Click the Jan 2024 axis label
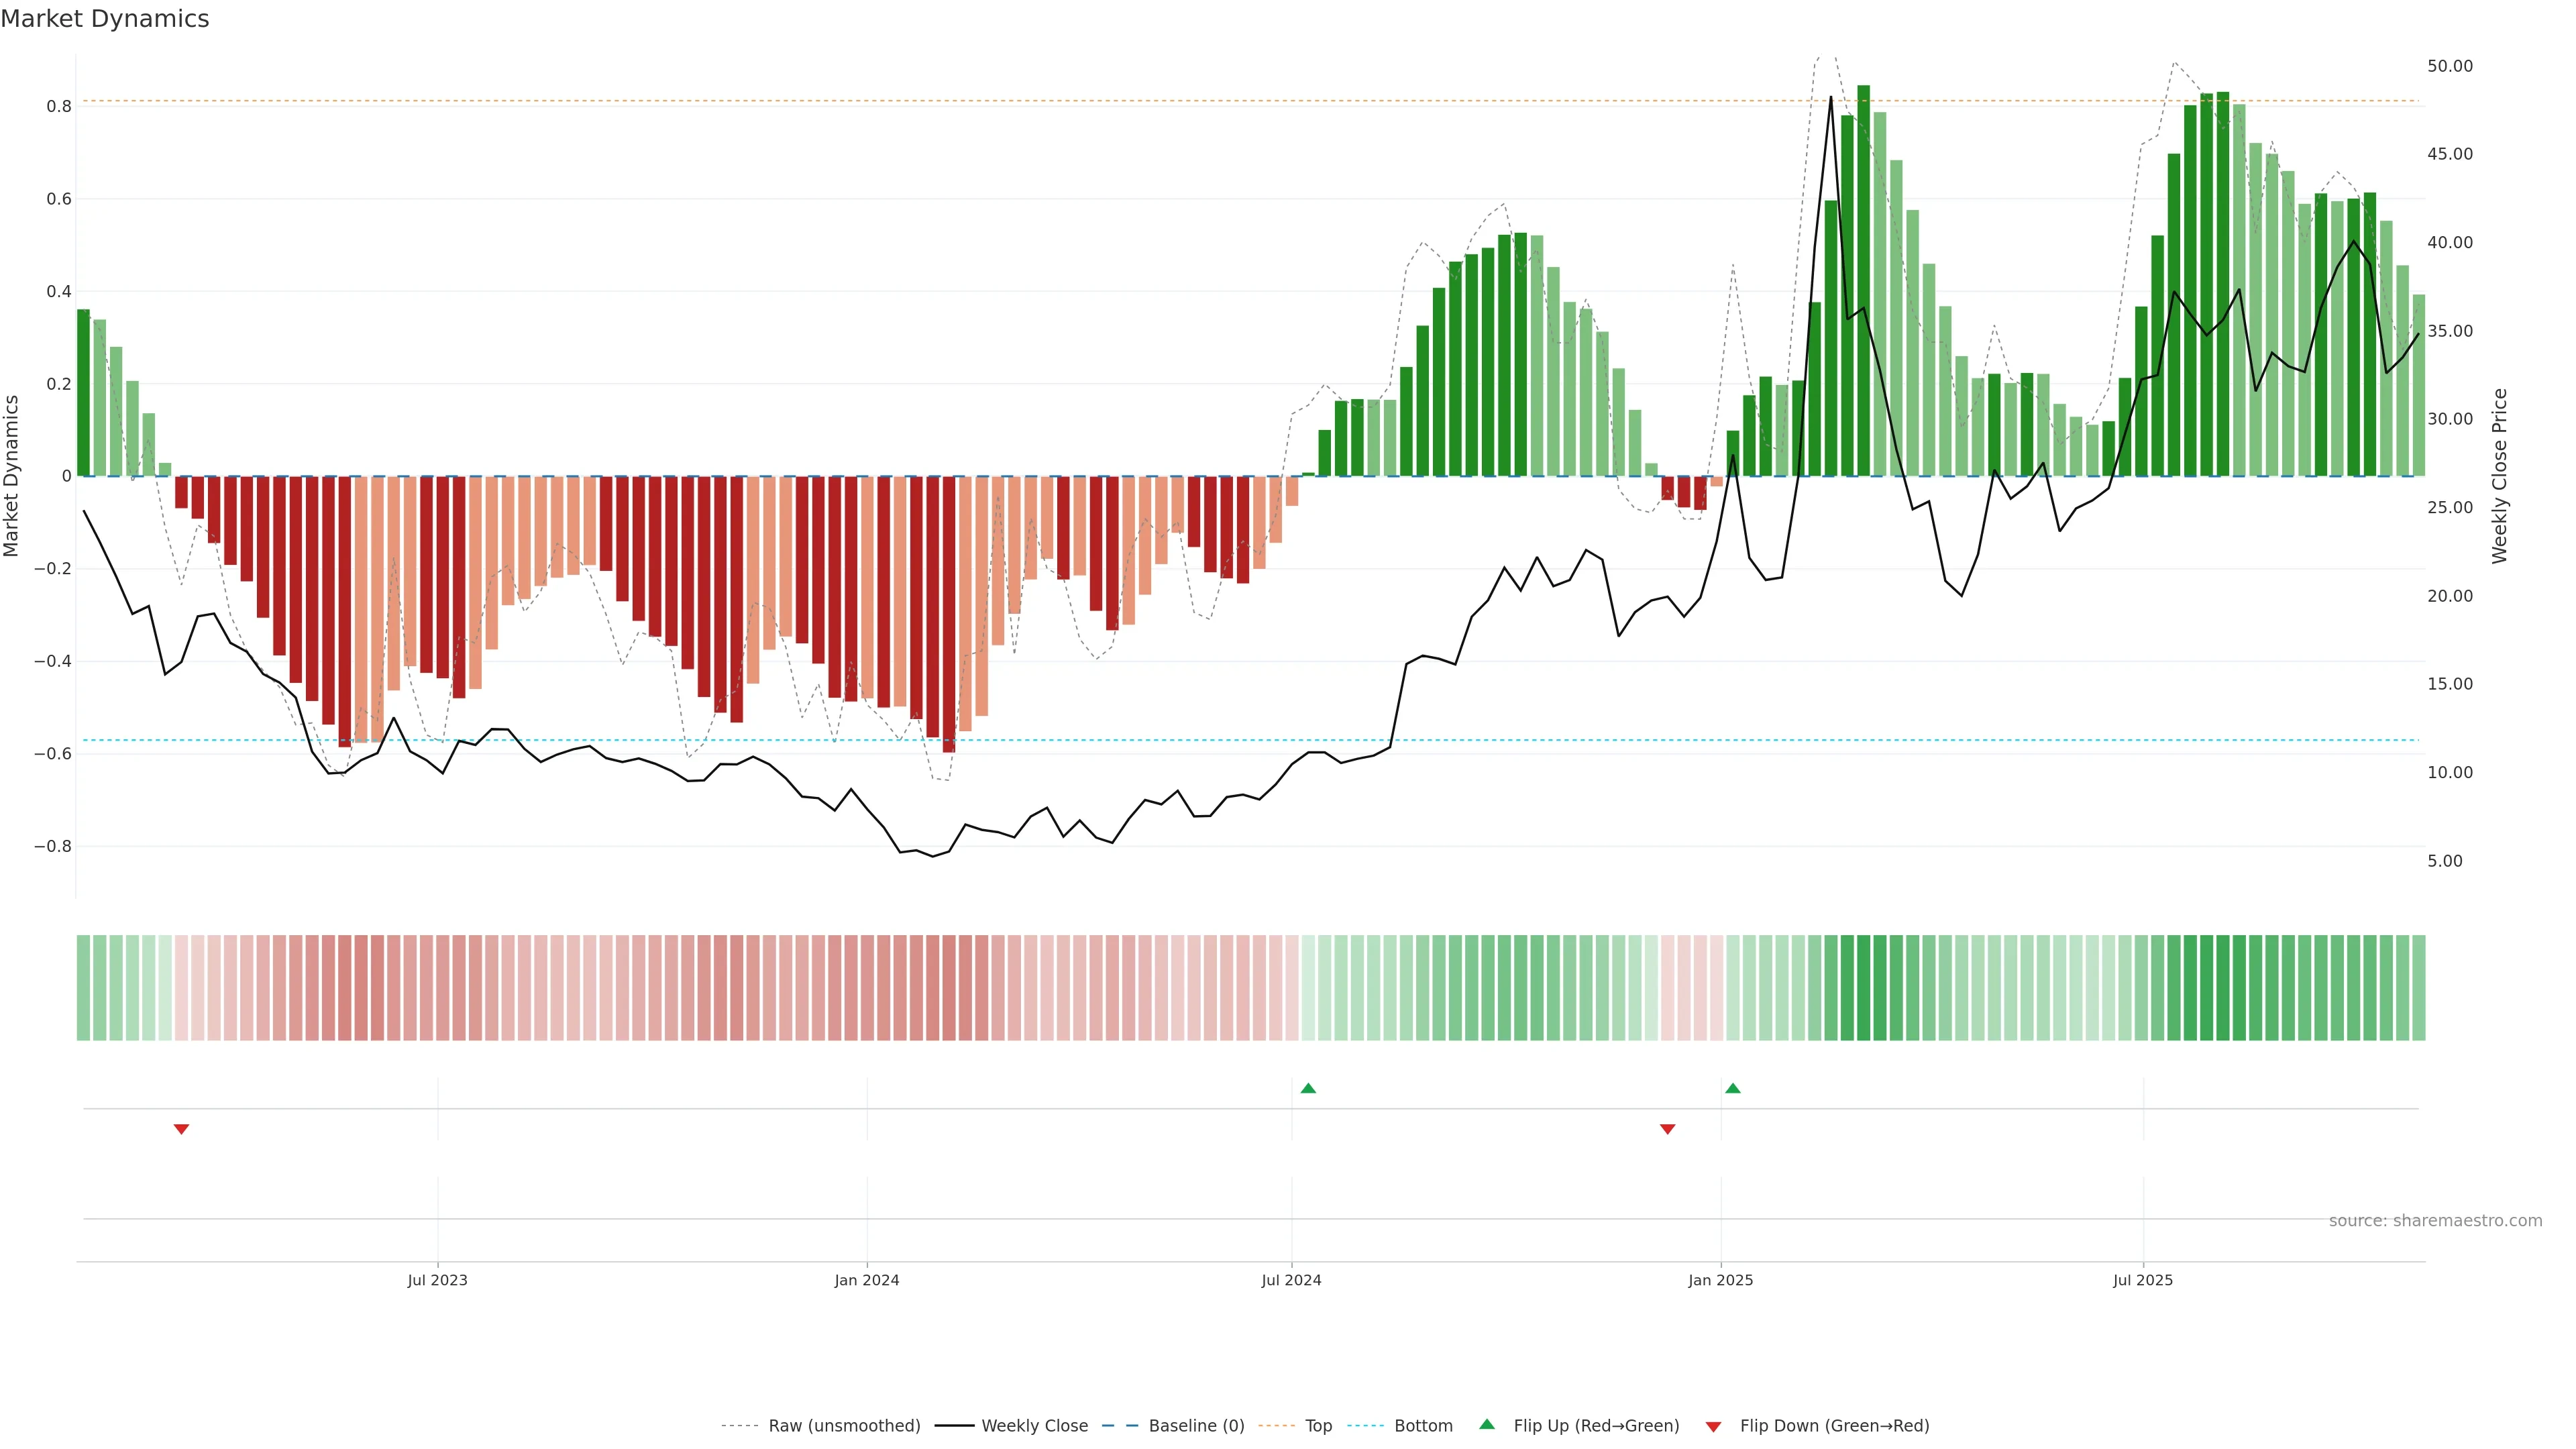This screenshot has width=2576, height=1449. click(867, 1280)
